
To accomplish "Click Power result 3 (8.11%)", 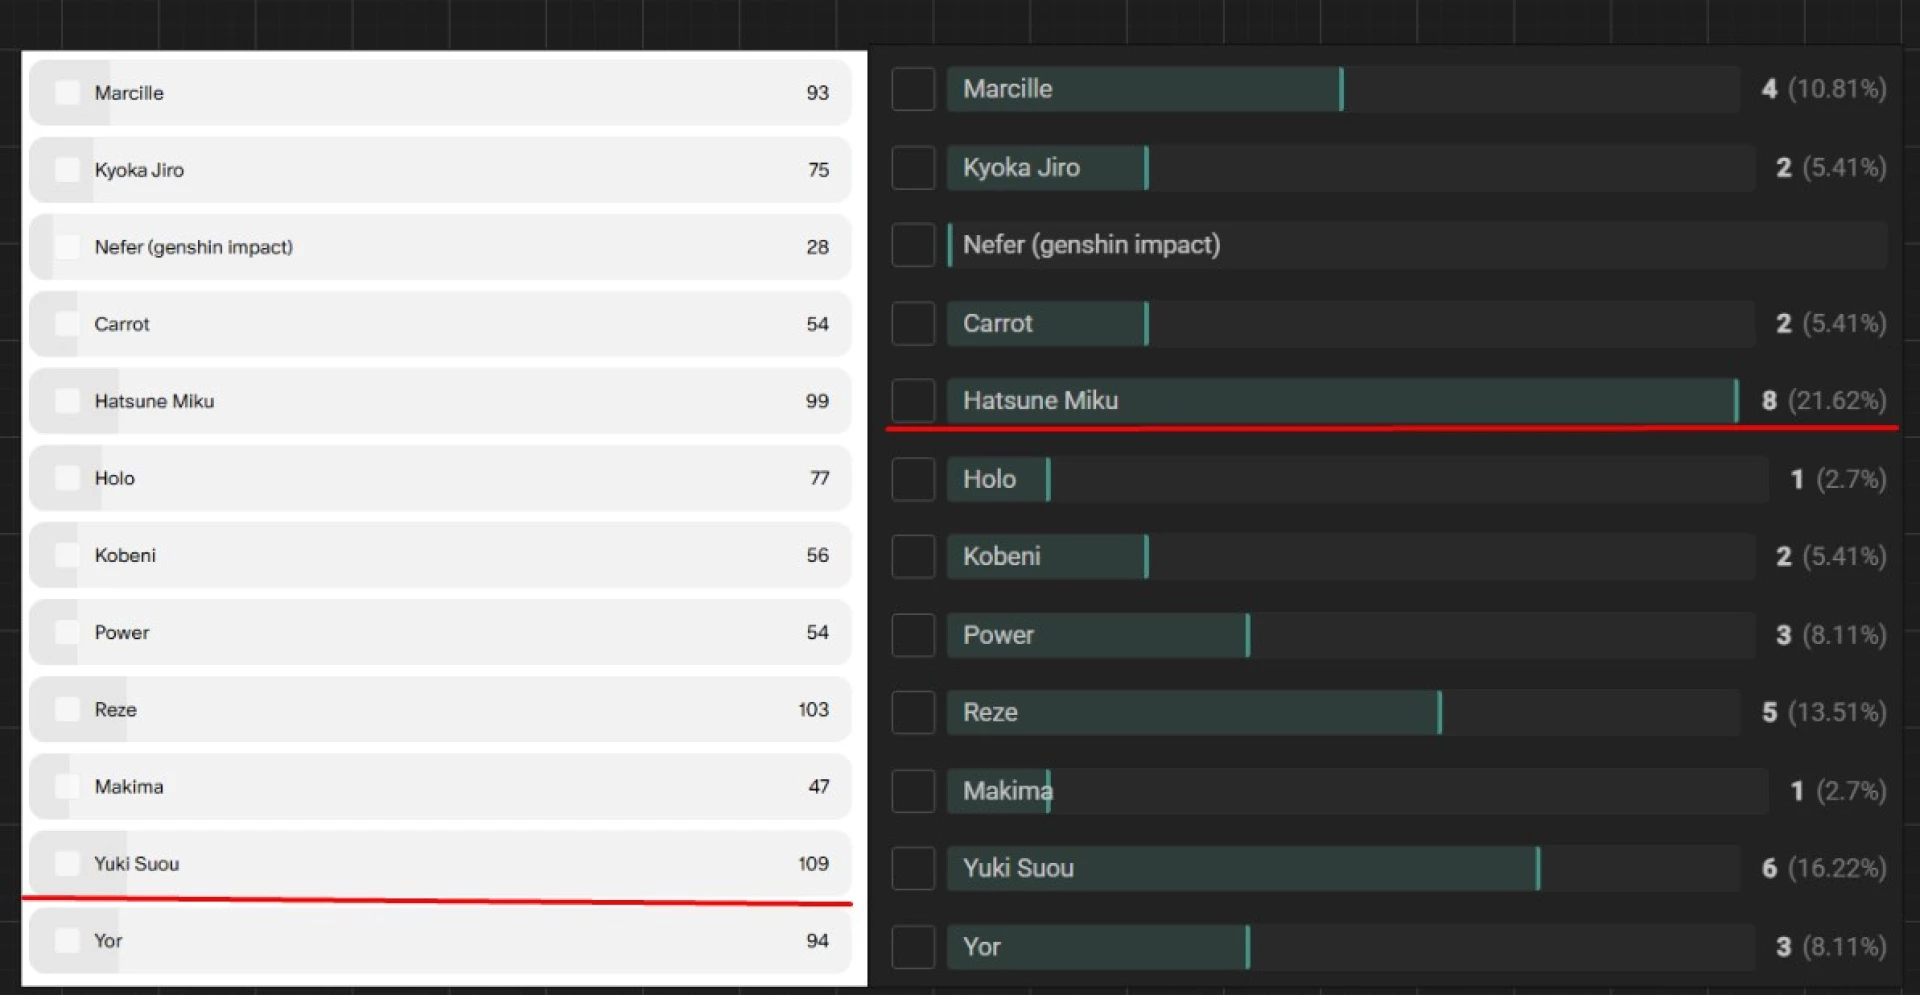I will pos(1831,635).
